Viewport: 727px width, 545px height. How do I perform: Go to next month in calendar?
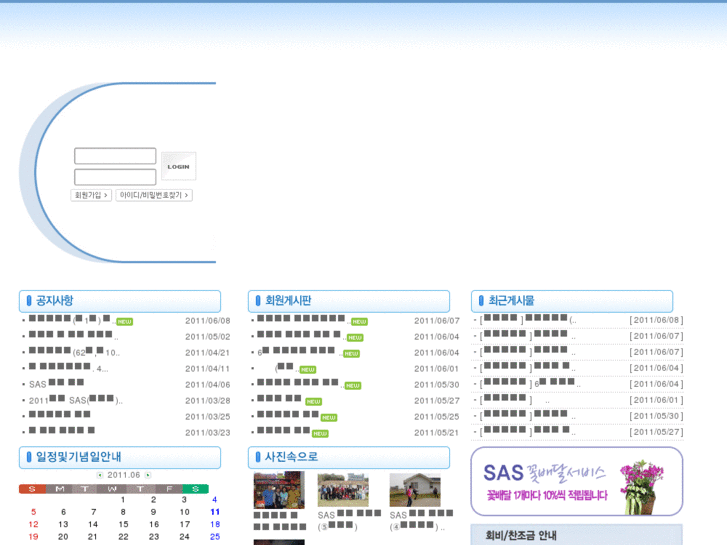click(148, 475)
